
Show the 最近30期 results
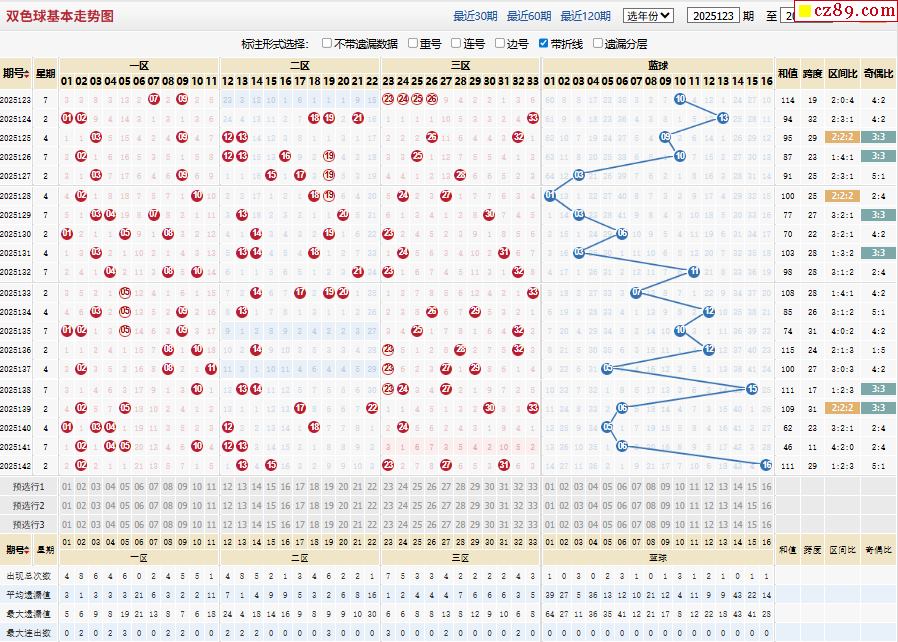(x=475, y=16)
